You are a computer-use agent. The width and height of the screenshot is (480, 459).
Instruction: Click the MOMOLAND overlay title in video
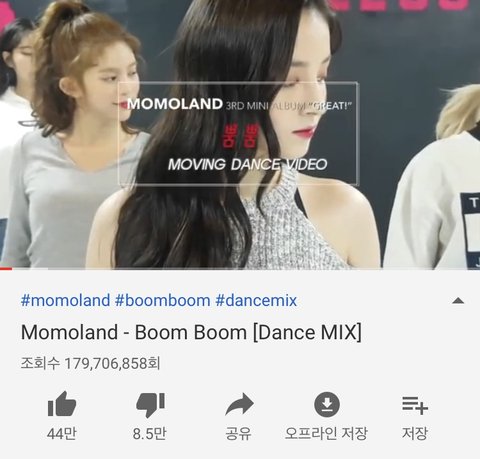point(175,104)
